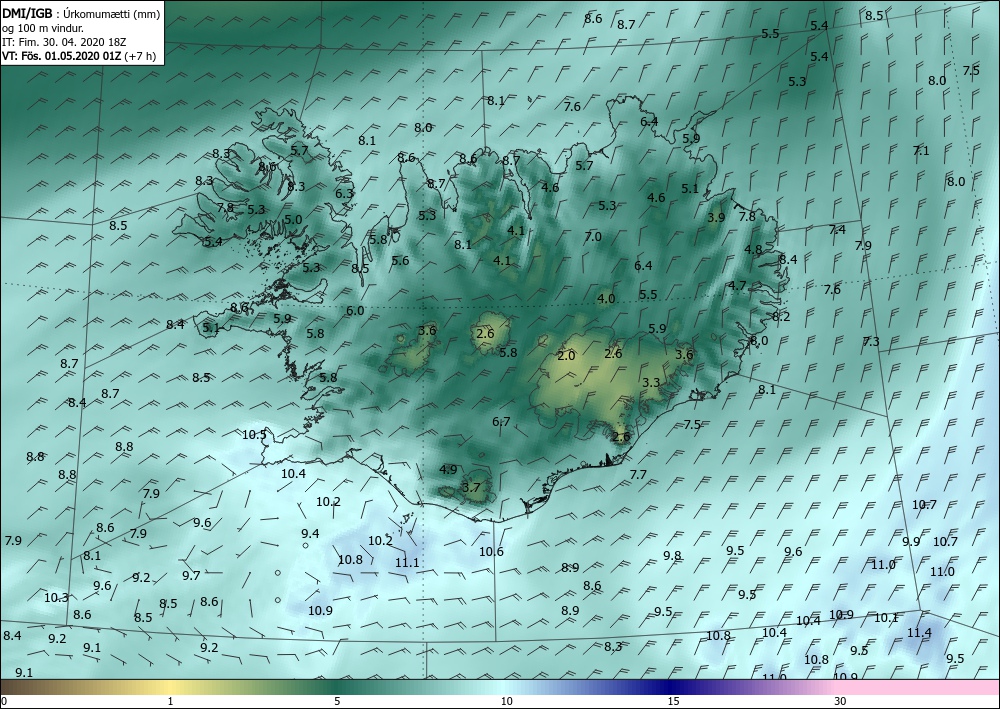Click the 'IT: Fim. 30. 04. 2020 18Z' timestamp
Image resolution: width=1000 pixels, height=709 pixels.
(x=64, y=41)
